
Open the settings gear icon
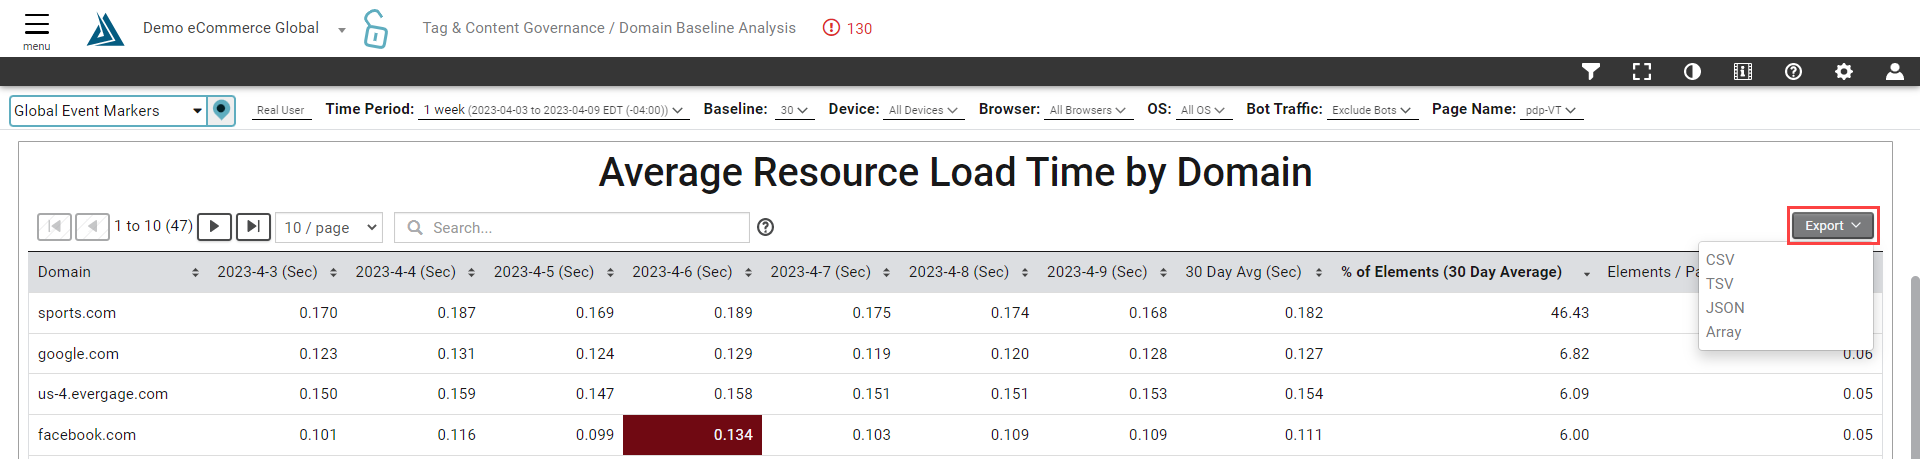[1844, 71]
